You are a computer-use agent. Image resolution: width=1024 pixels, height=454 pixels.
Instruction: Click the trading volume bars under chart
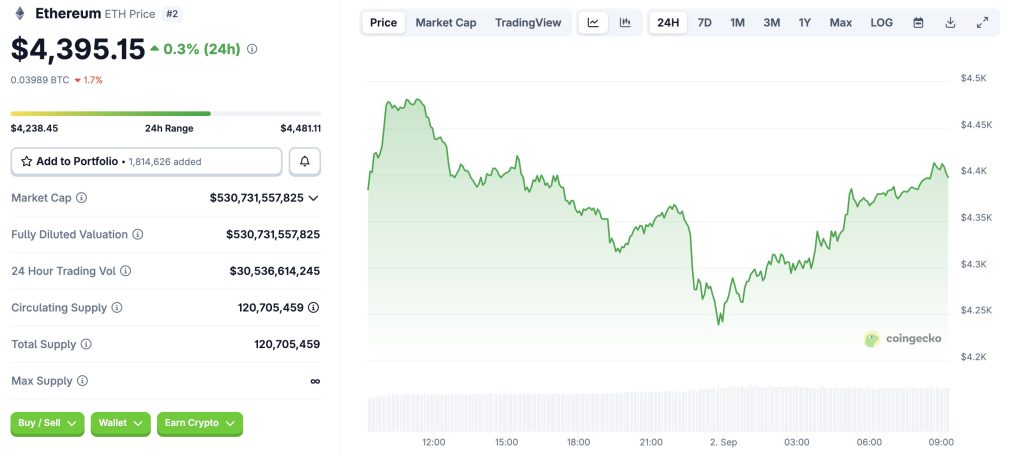(658, 410)
